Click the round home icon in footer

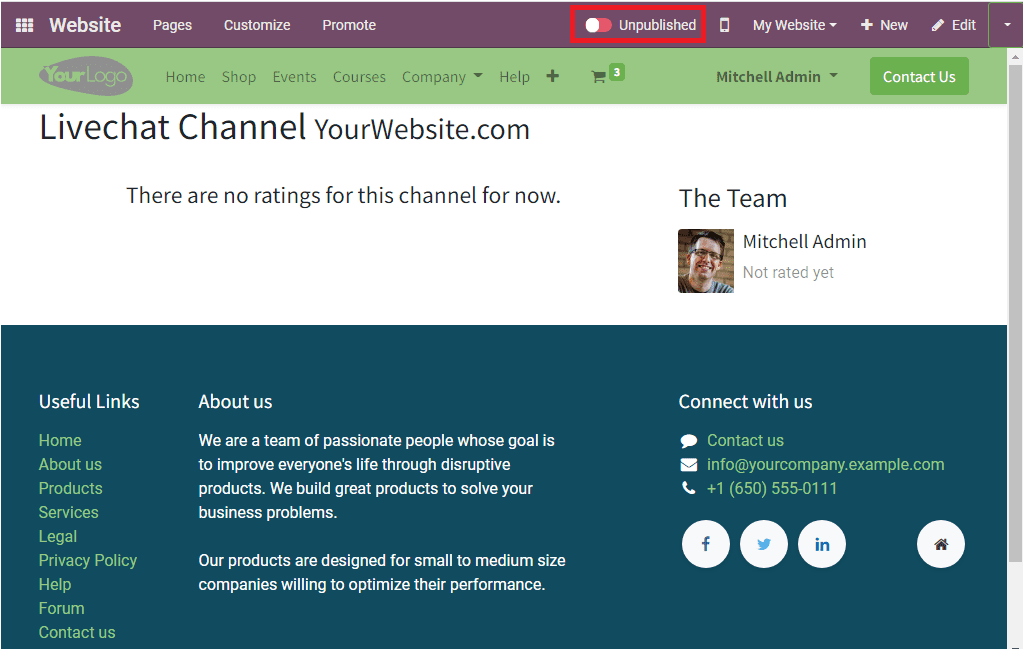click(941, 544)
